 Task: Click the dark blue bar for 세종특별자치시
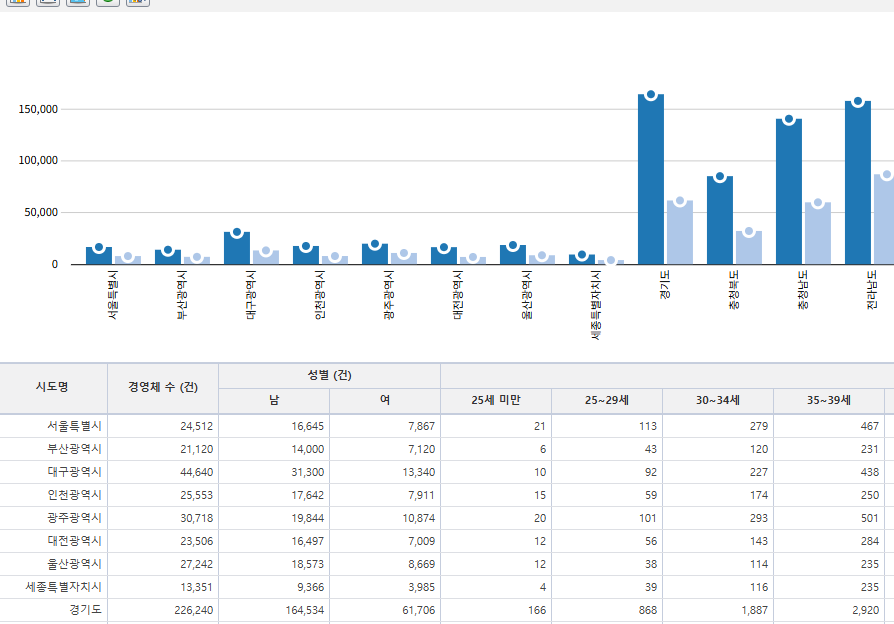pos(582,260)
